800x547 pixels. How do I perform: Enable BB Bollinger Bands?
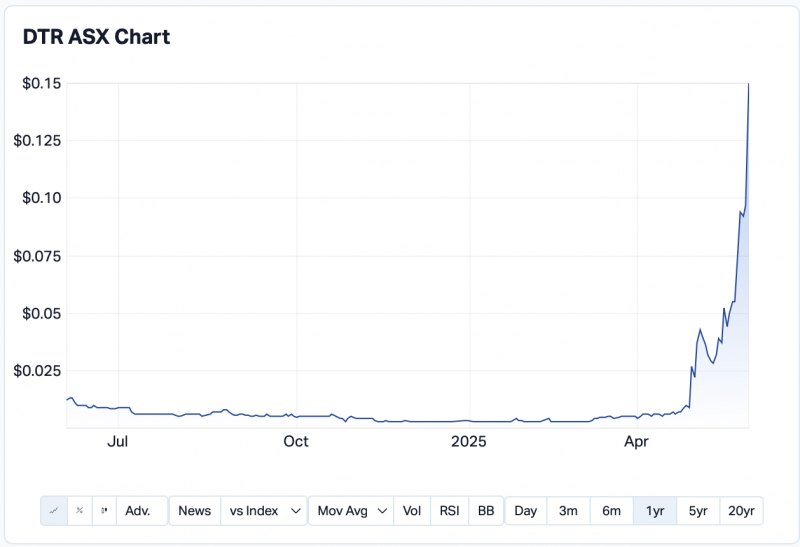[486, 511]
